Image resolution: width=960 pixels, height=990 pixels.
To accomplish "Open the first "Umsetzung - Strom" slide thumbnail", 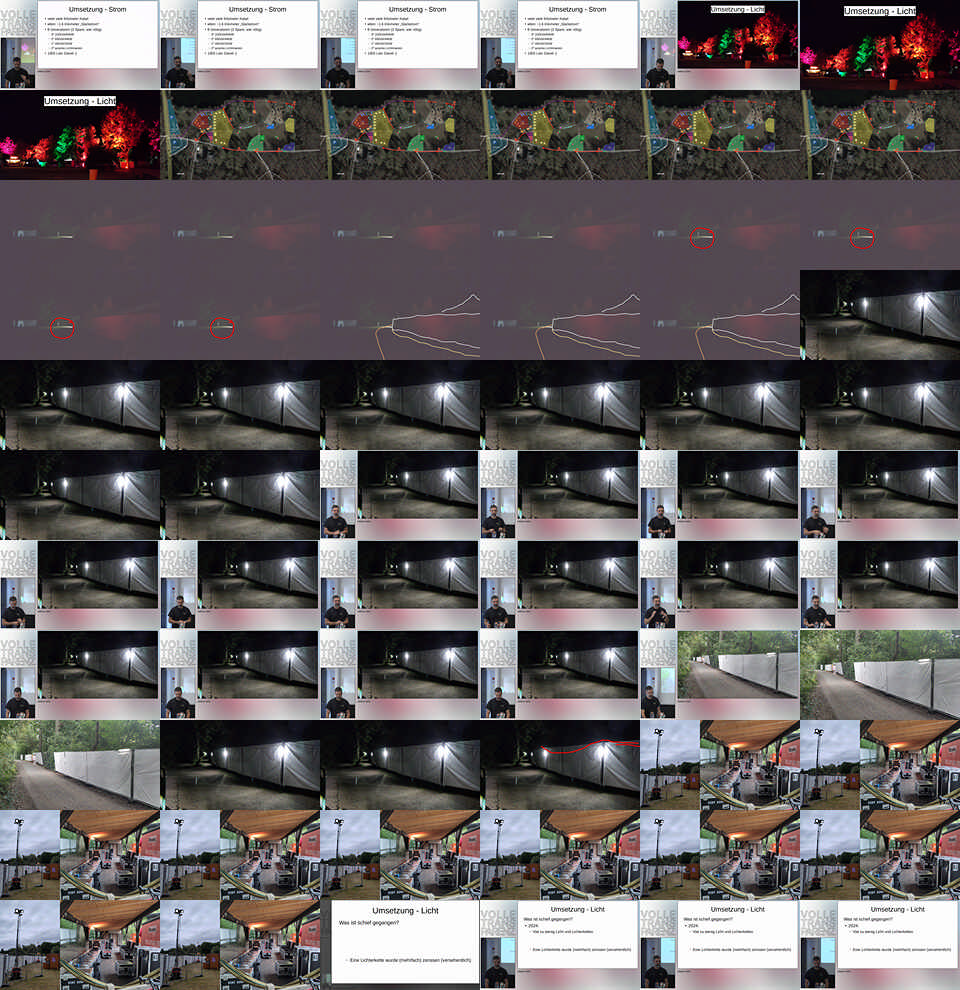I will [x=80, y=45].
